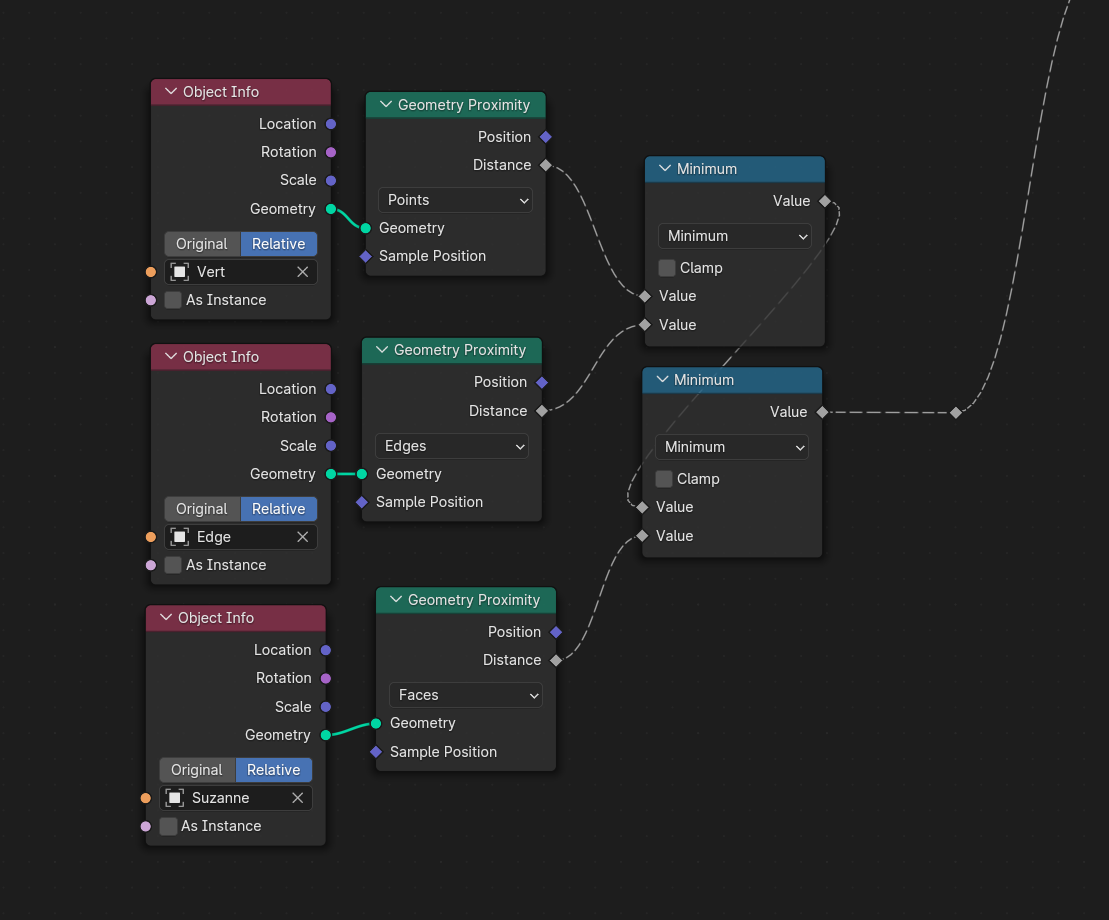1109x920 pixels.
Task: Click Distance output socket on Points proximity node
Action: (545, 165)
